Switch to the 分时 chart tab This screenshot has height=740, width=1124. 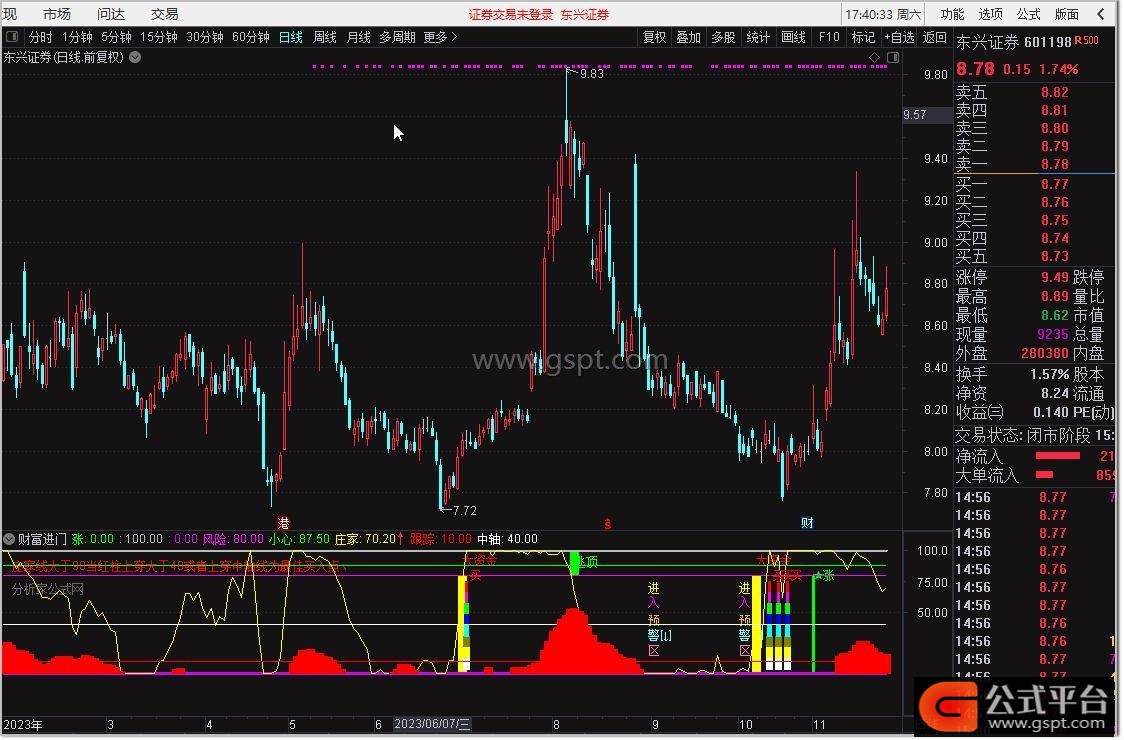[x=40, y=37]
